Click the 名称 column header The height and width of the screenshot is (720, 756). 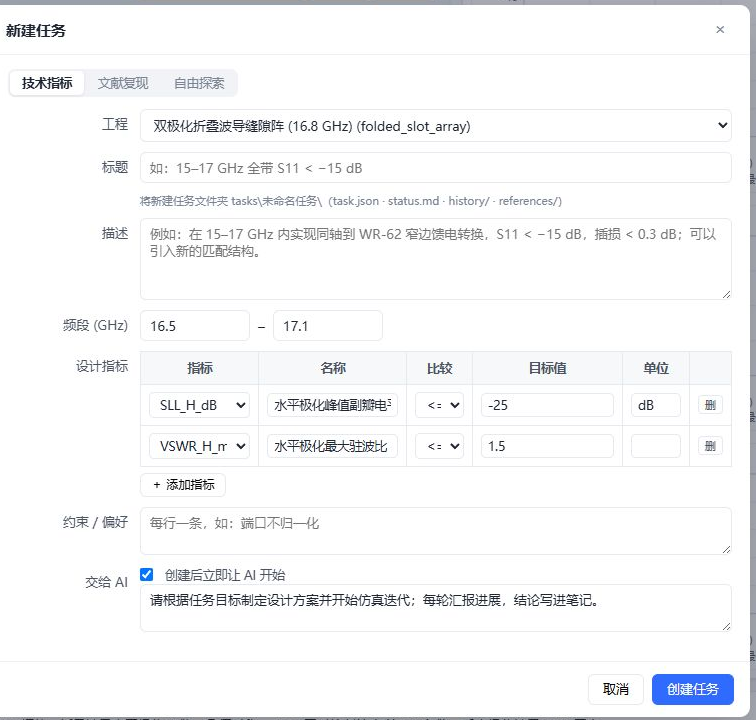tap(333, 368)
